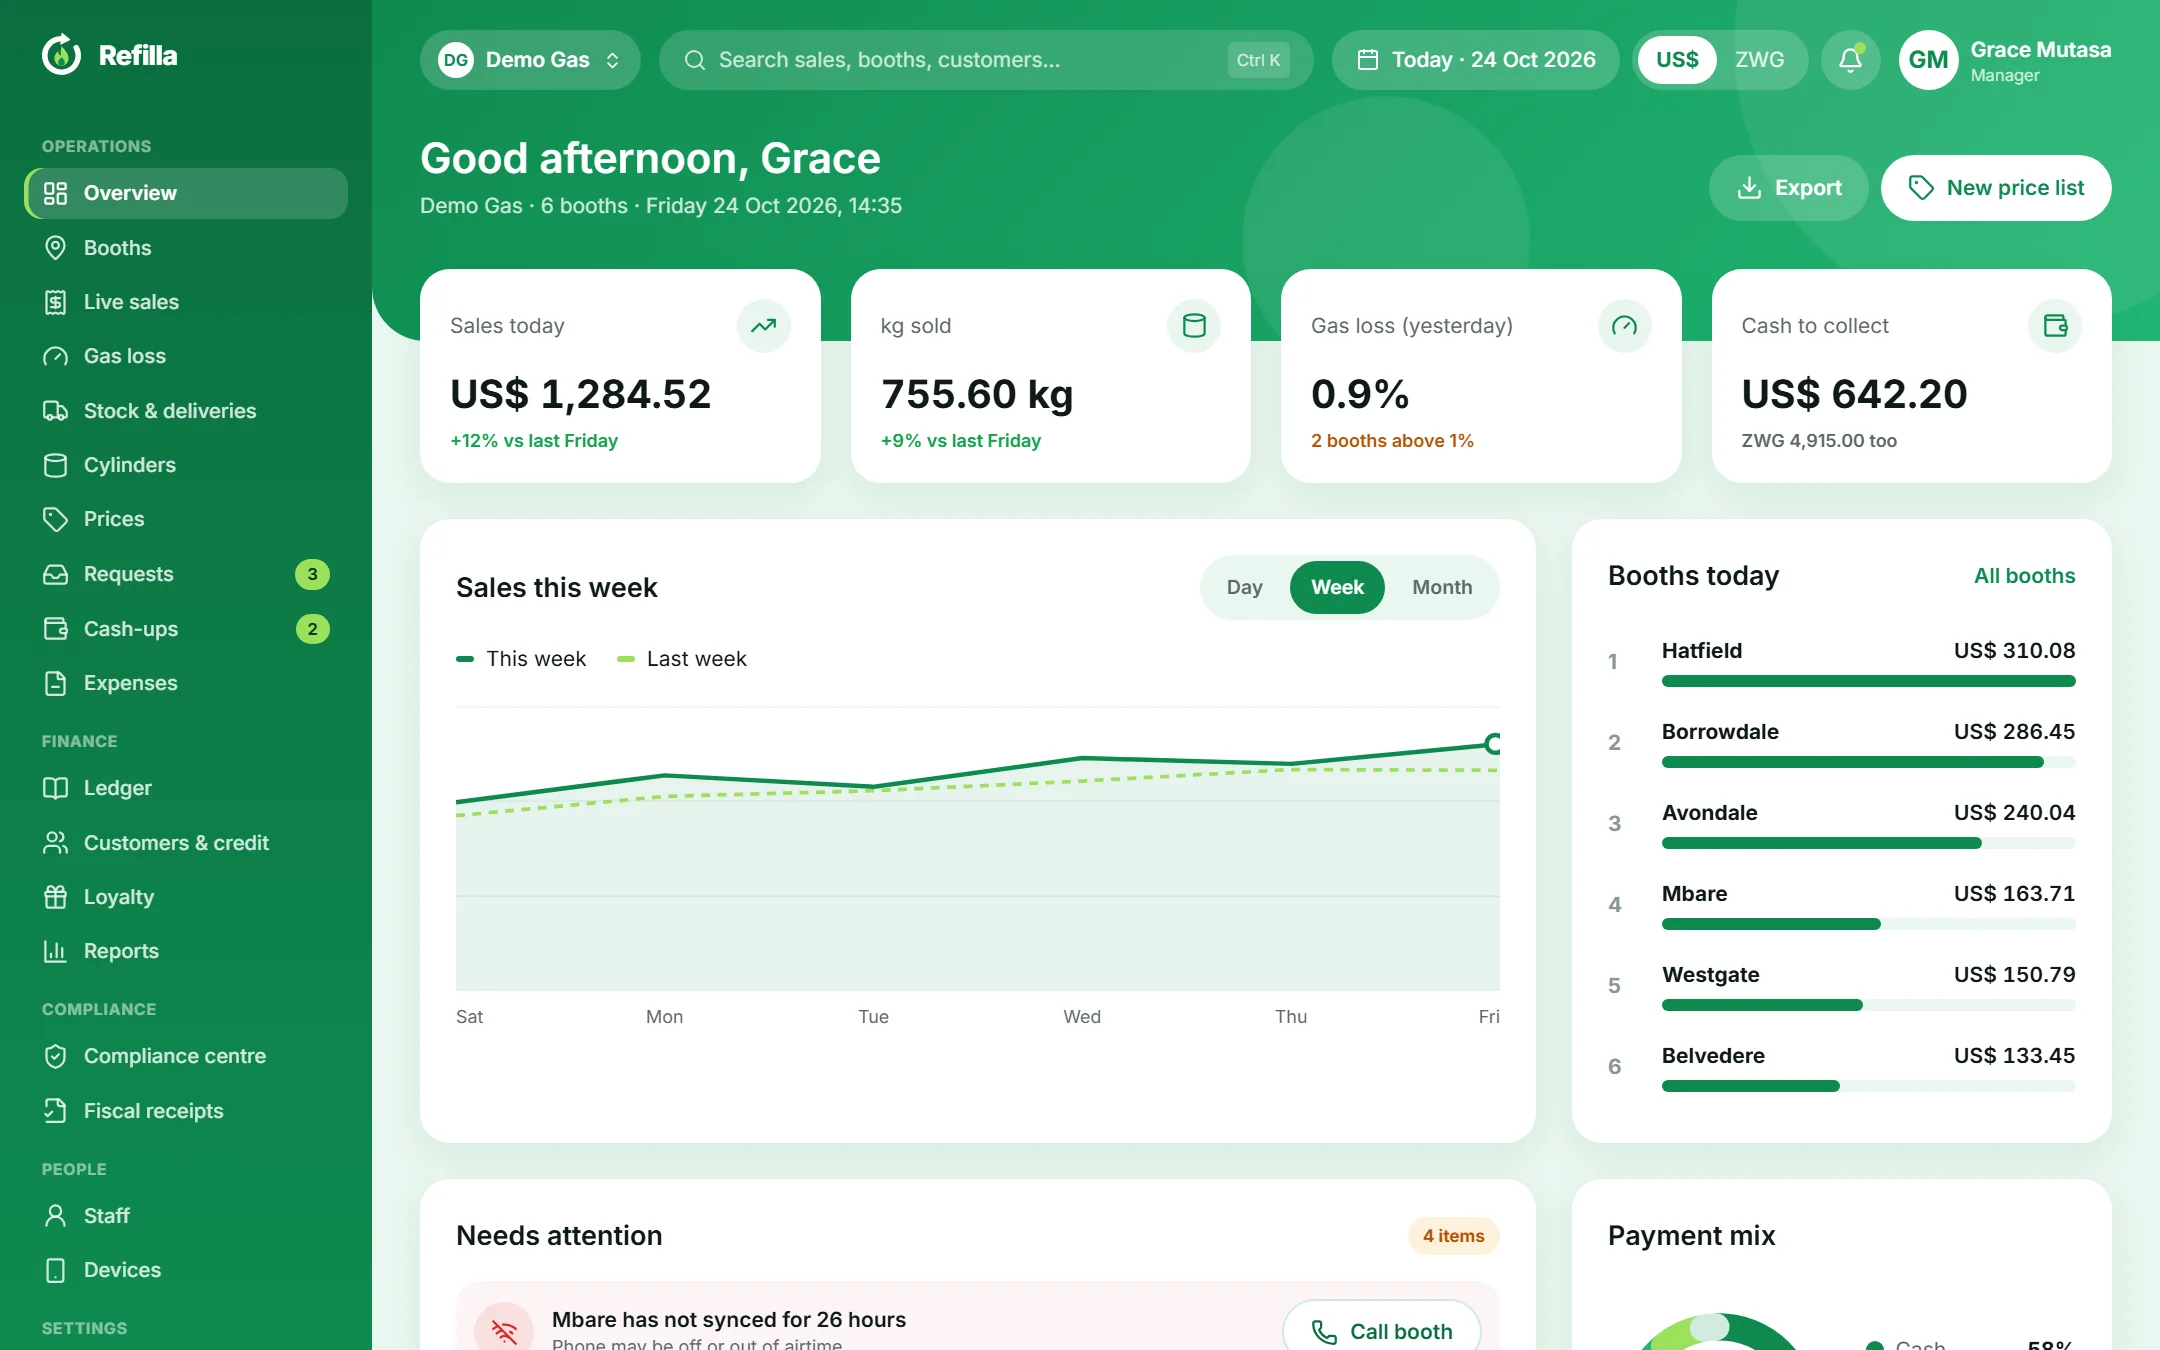Open the Prices page
Image resolution: width=2160 pixels, height=1350 pixels.
pyautogui.click(x=186, y=519)
